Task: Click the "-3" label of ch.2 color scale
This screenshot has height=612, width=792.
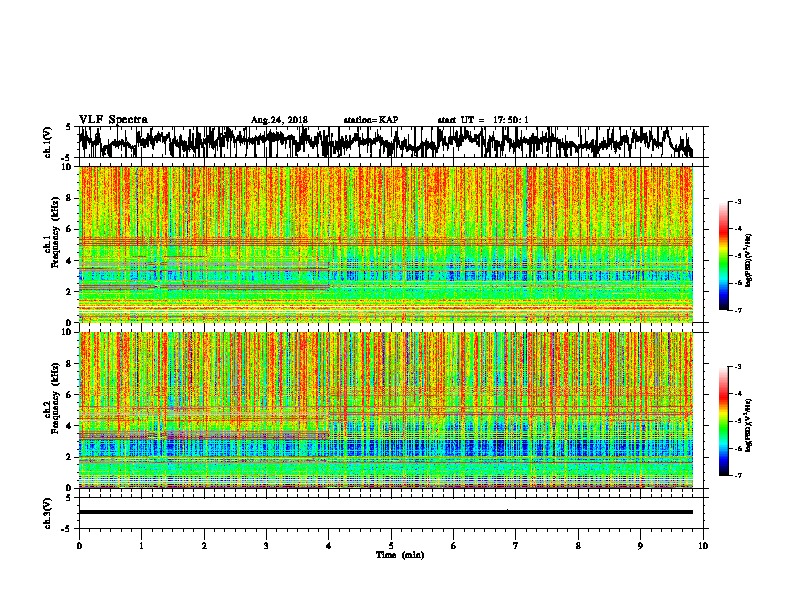Action: (737, 367)
